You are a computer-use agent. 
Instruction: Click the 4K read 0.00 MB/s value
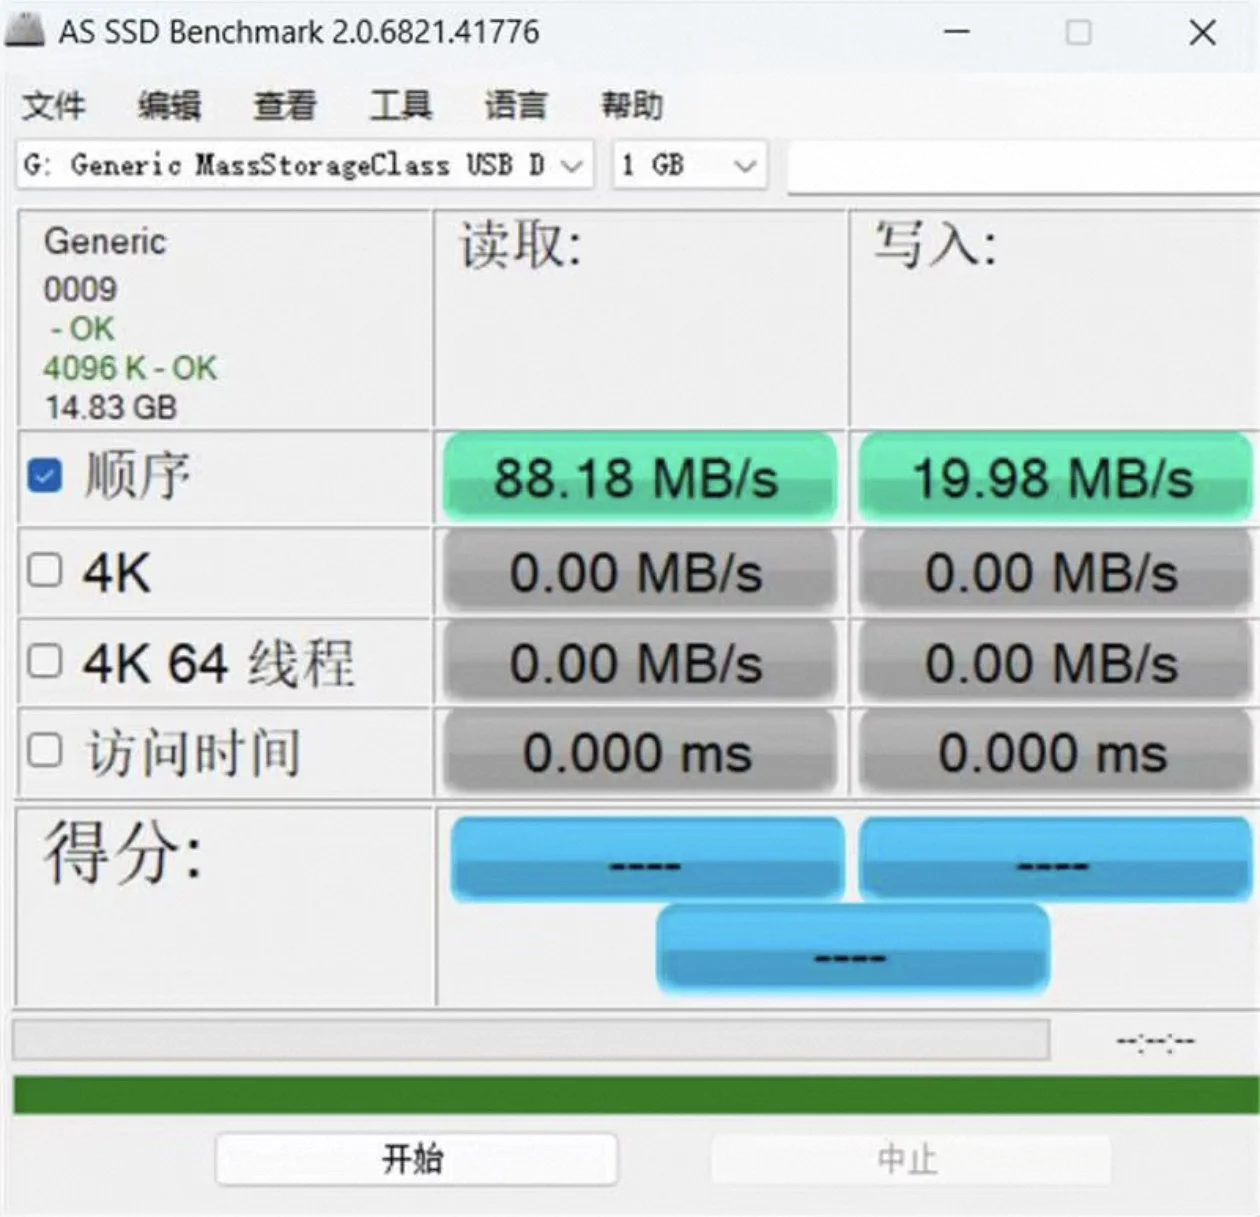[639, 572]
